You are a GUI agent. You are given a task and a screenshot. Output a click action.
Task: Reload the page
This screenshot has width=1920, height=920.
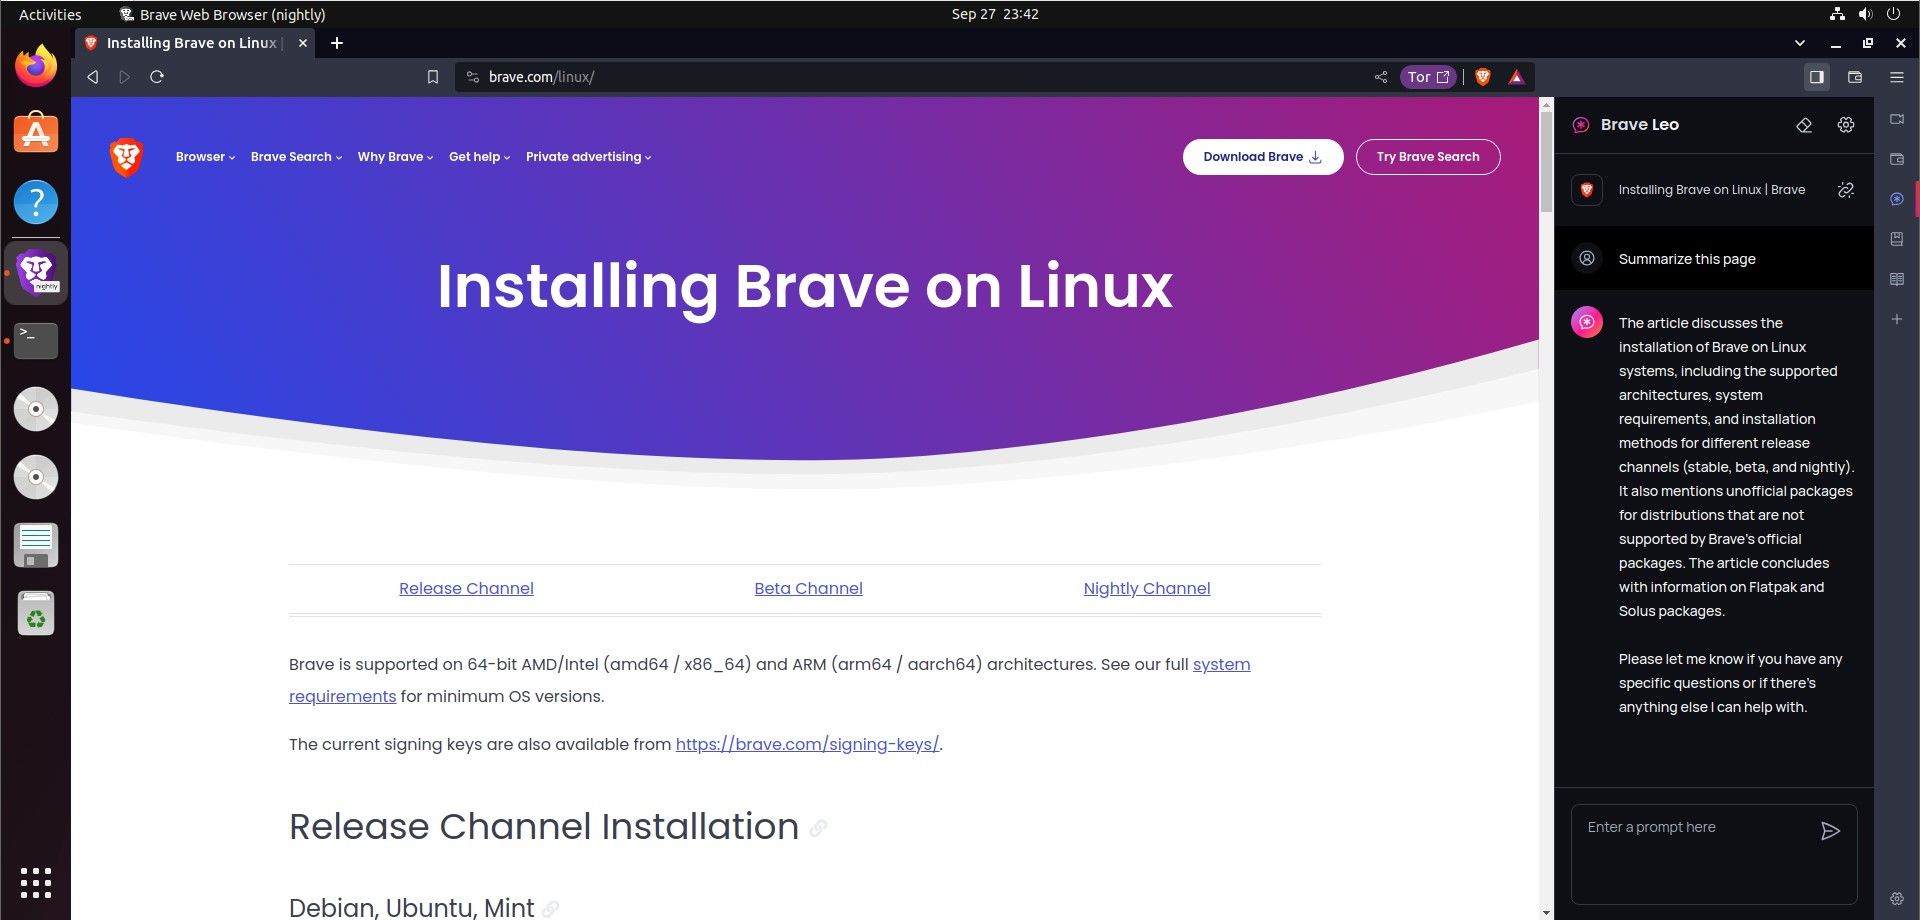(157, 77)
